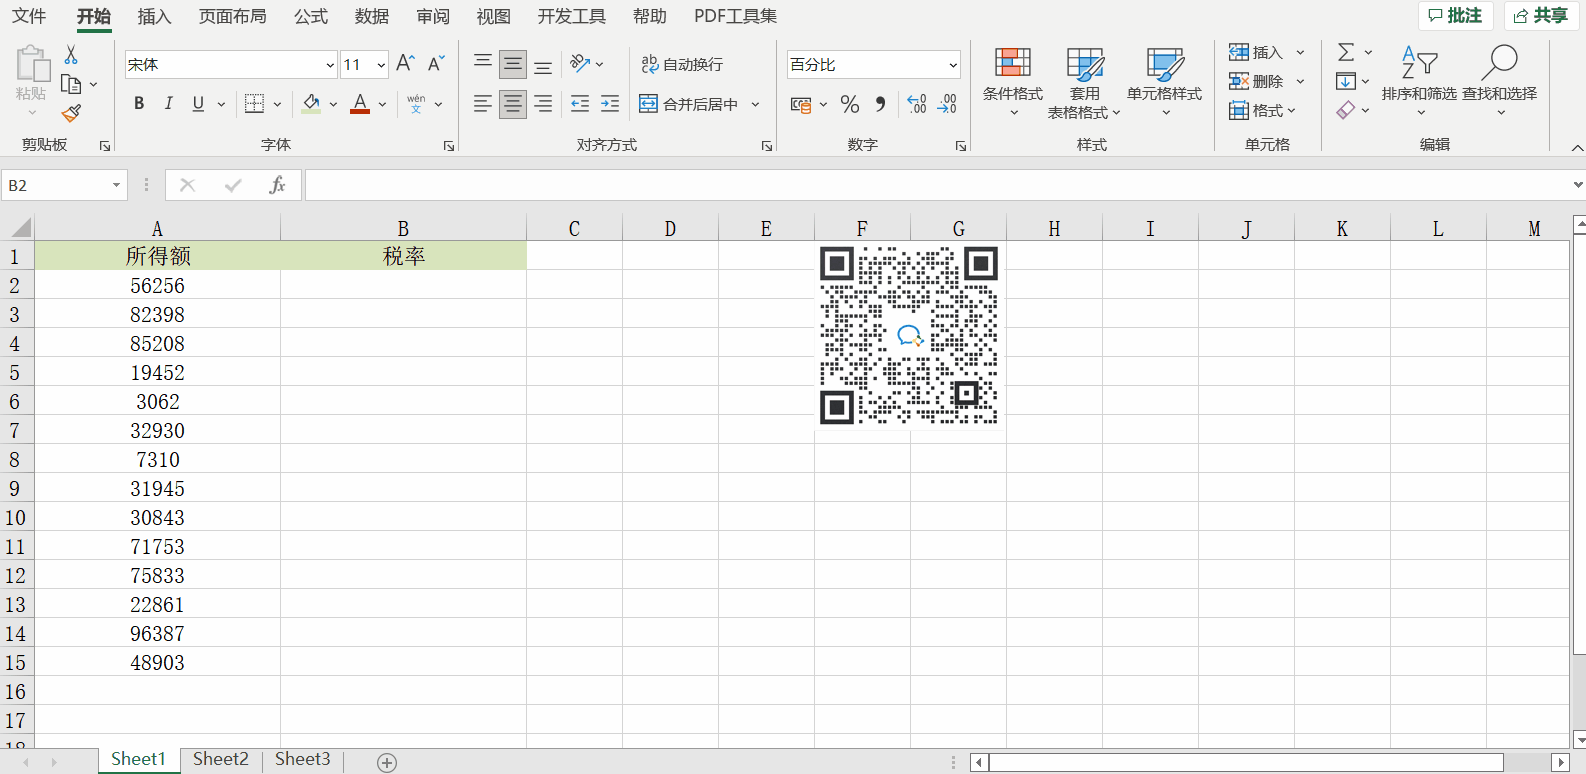Apply the fill color bucket

[x=311, y=103]
